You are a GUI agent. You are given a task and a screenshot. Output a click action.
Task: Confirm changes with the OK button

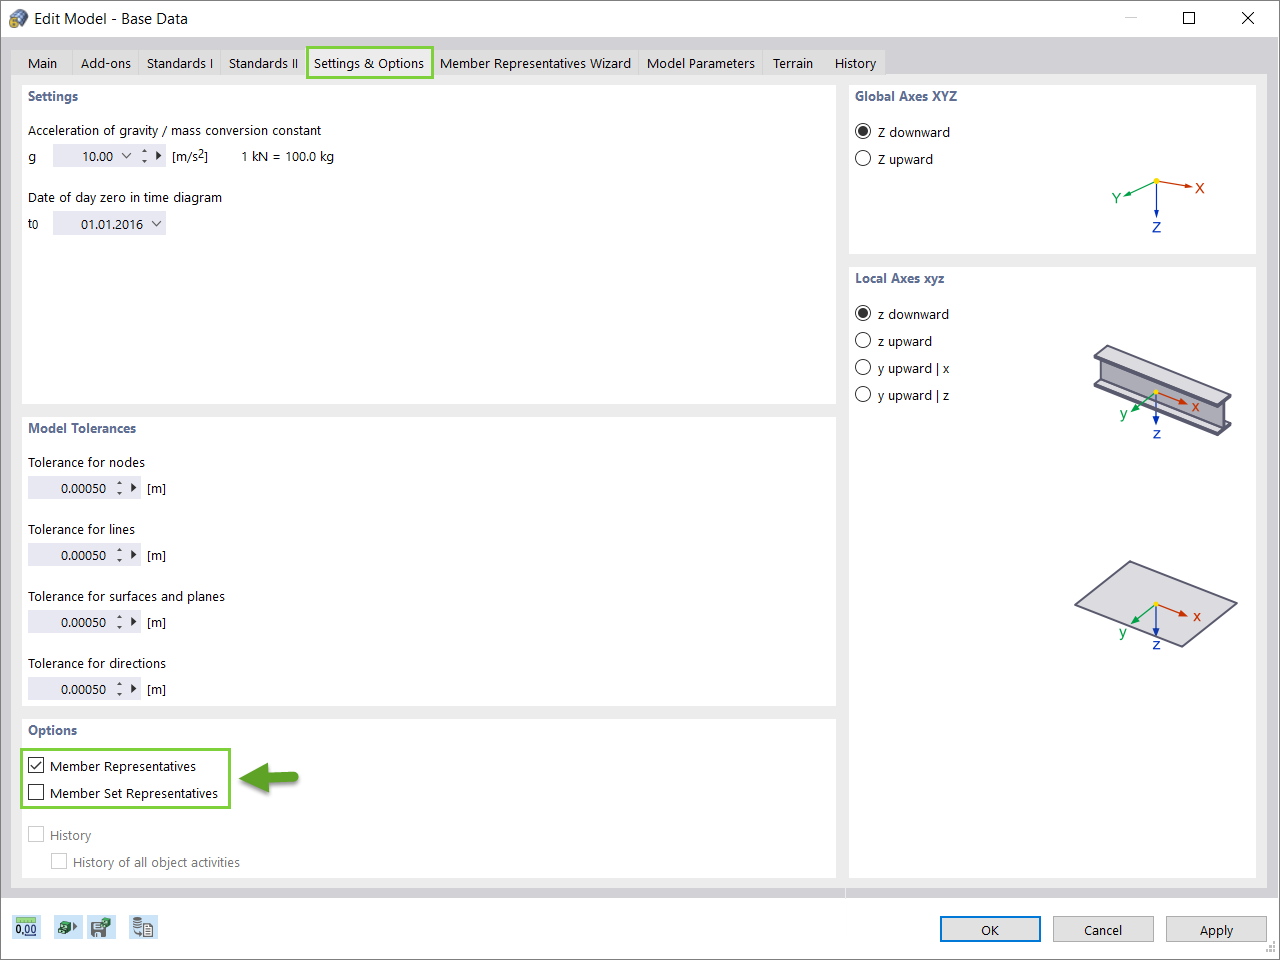[989, 929]
